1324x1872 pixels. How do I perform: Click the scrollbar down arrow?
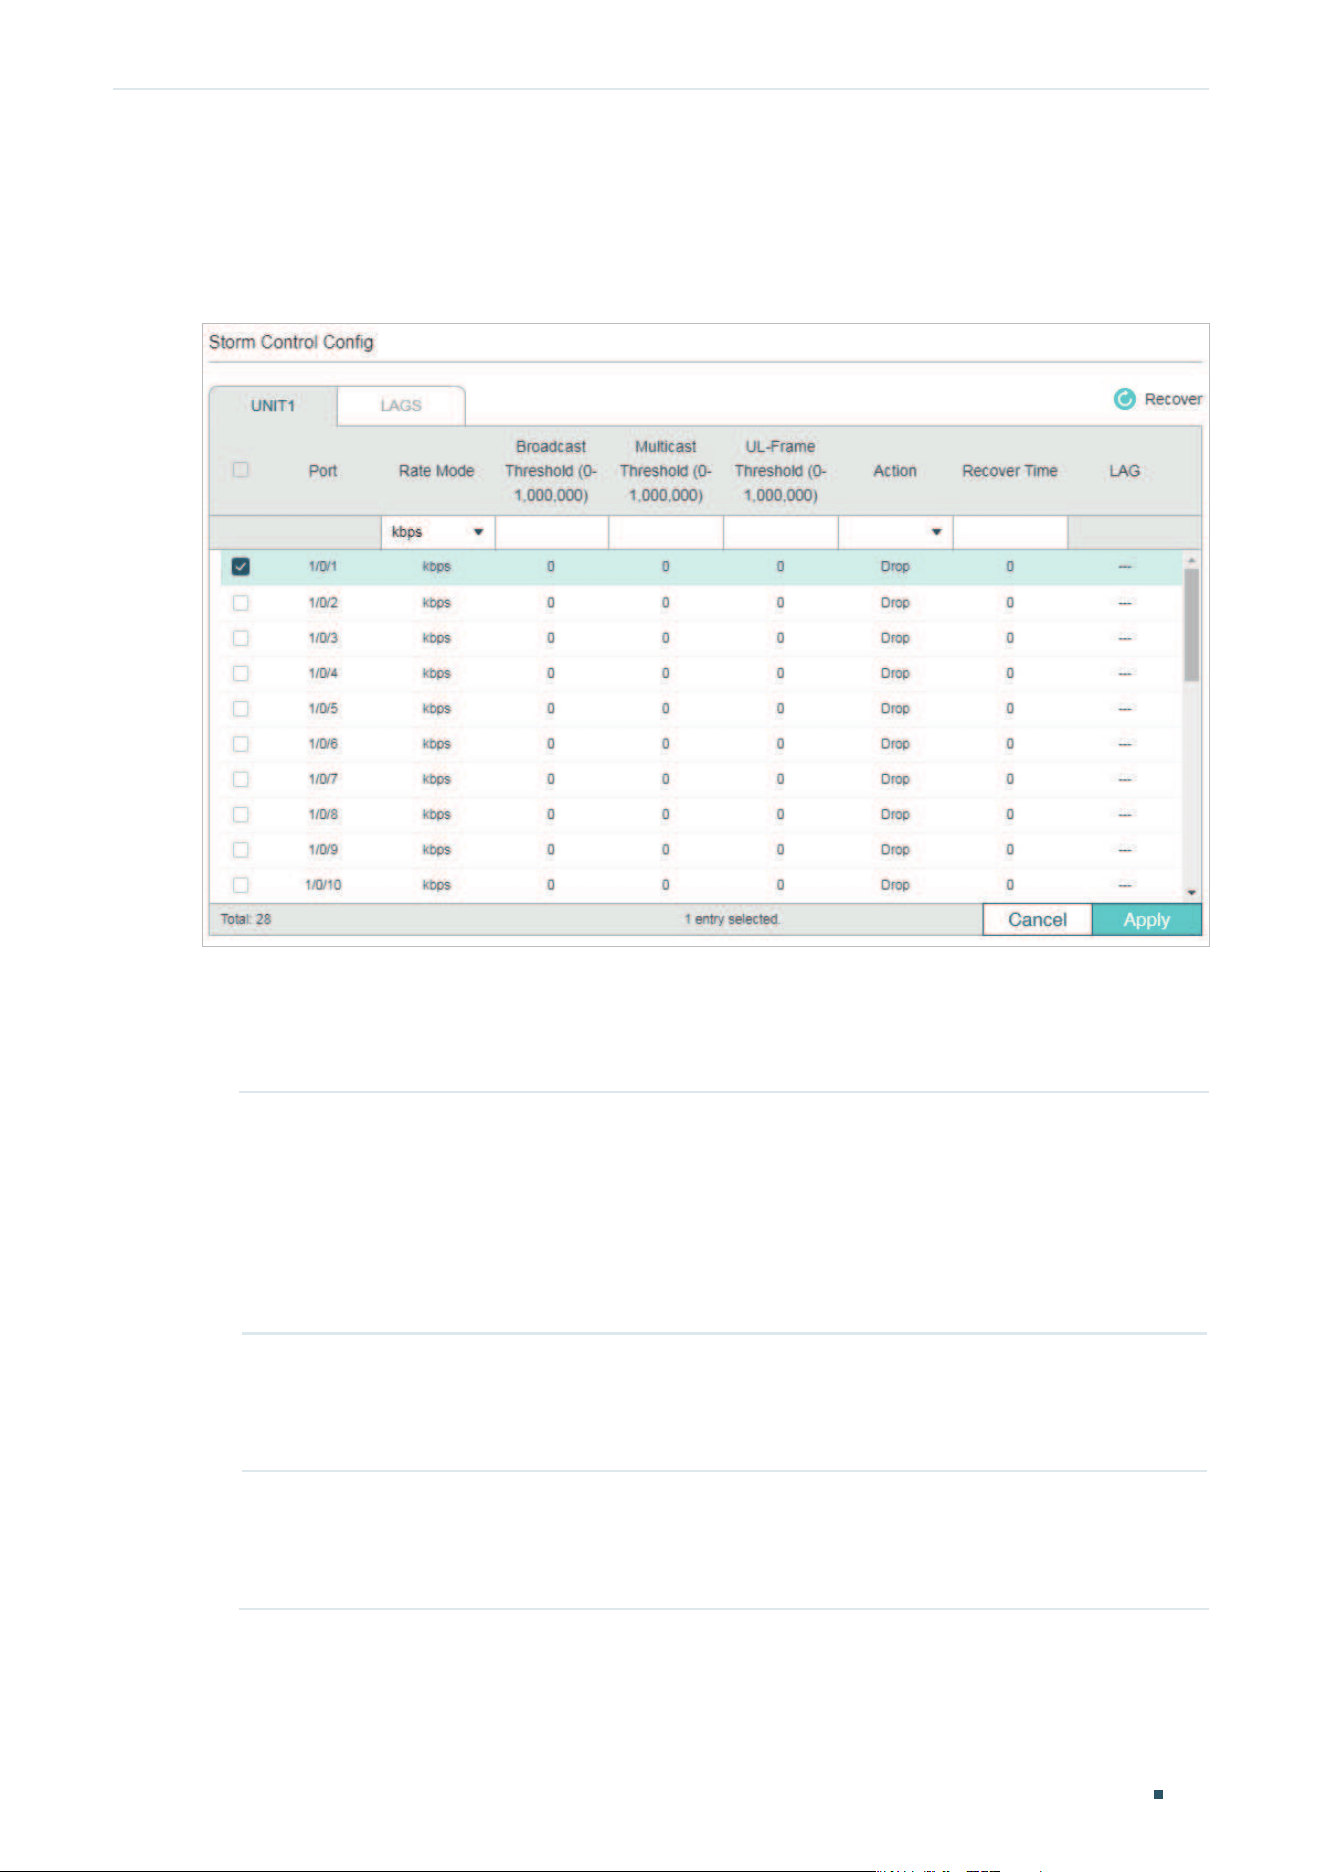click(x=1191, y=892)
